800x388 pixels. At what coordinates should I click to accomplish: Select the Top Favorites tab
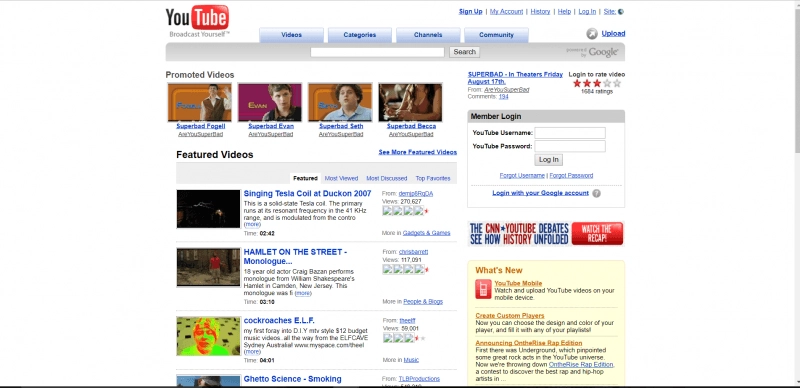433,178
